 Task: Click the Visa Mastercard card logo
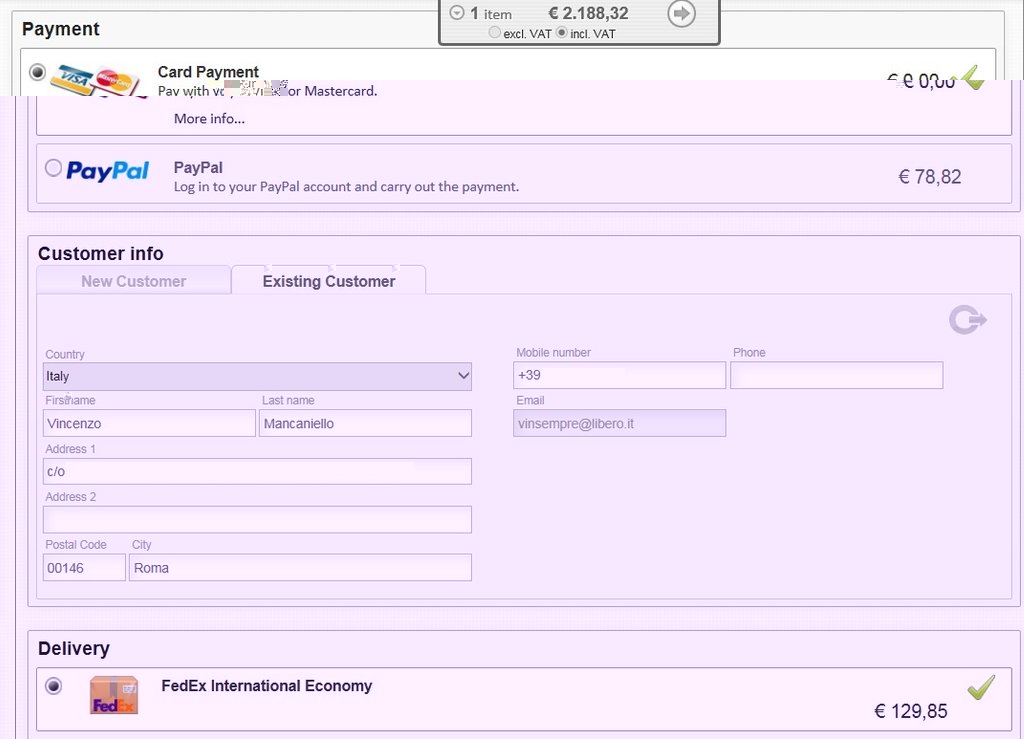[96, 80]
